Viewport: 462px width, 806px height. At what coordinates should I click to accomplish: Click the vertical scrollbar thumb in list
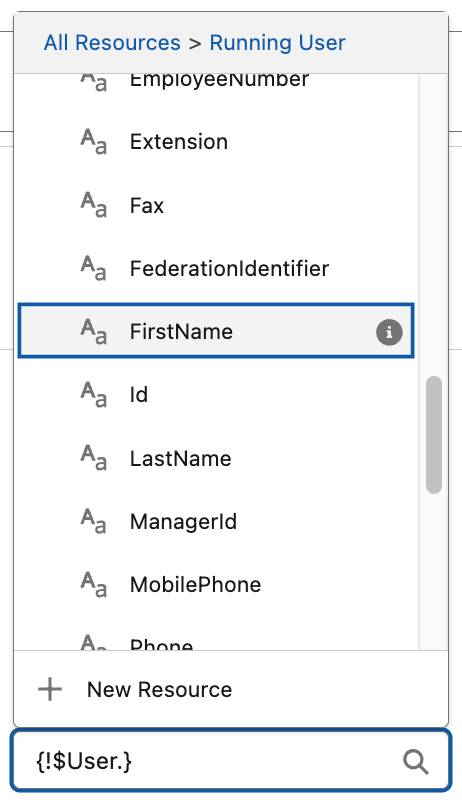(434, 435)
